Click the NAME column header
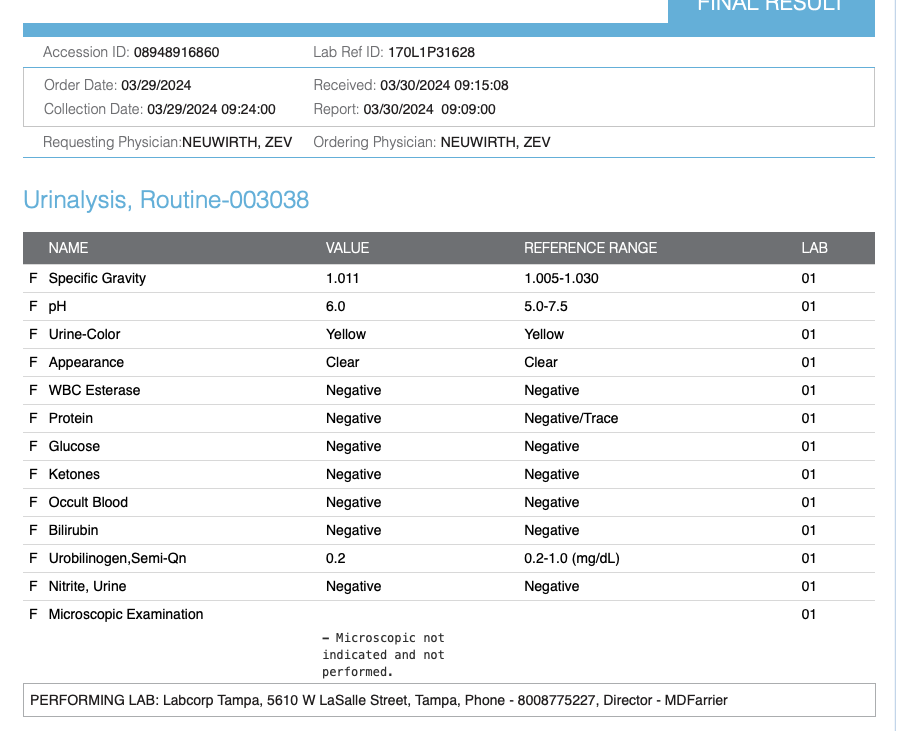 pos(68,248)
